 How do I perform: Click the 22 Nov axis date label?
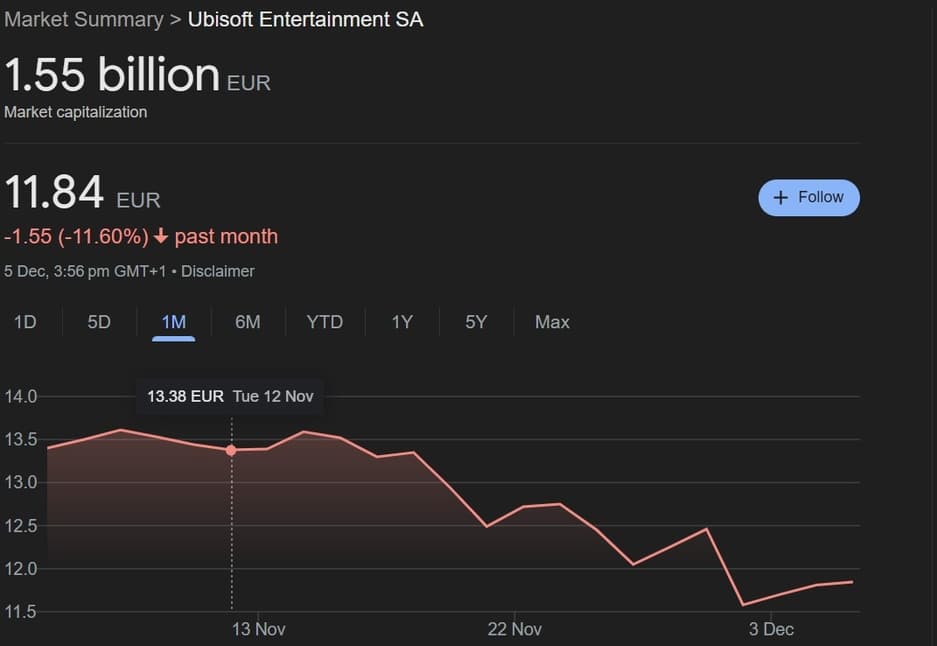[514, 629]
